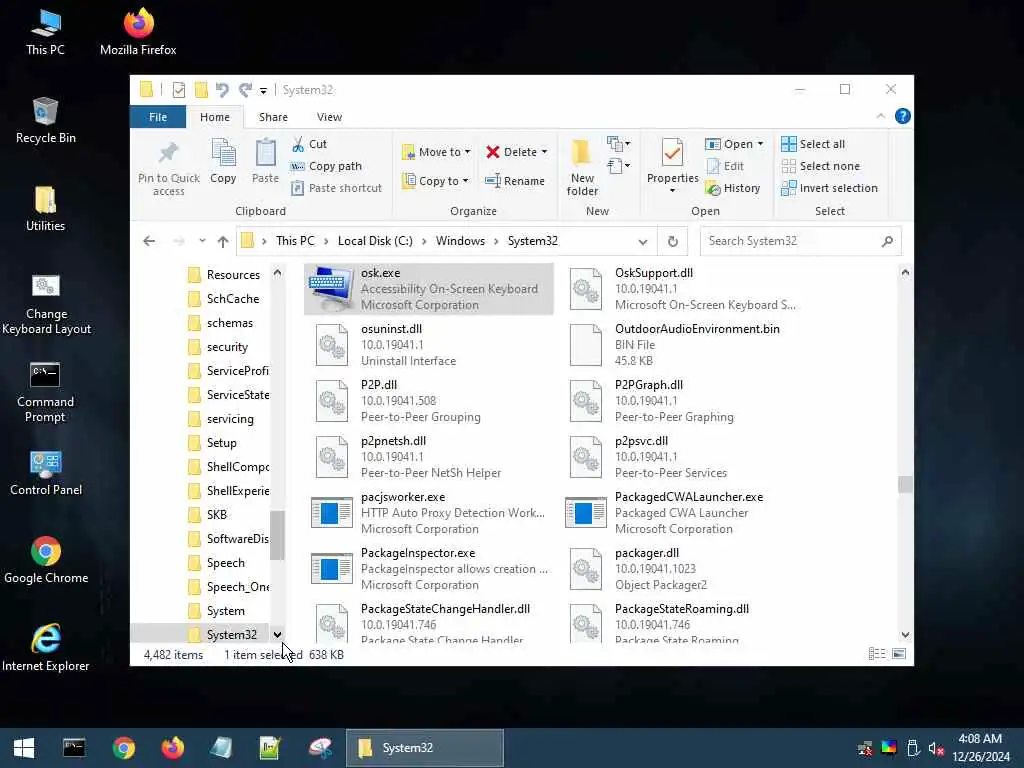This screenshot has height=768, width=1024.
Task: Create a New folder
Action: (582, 167)
